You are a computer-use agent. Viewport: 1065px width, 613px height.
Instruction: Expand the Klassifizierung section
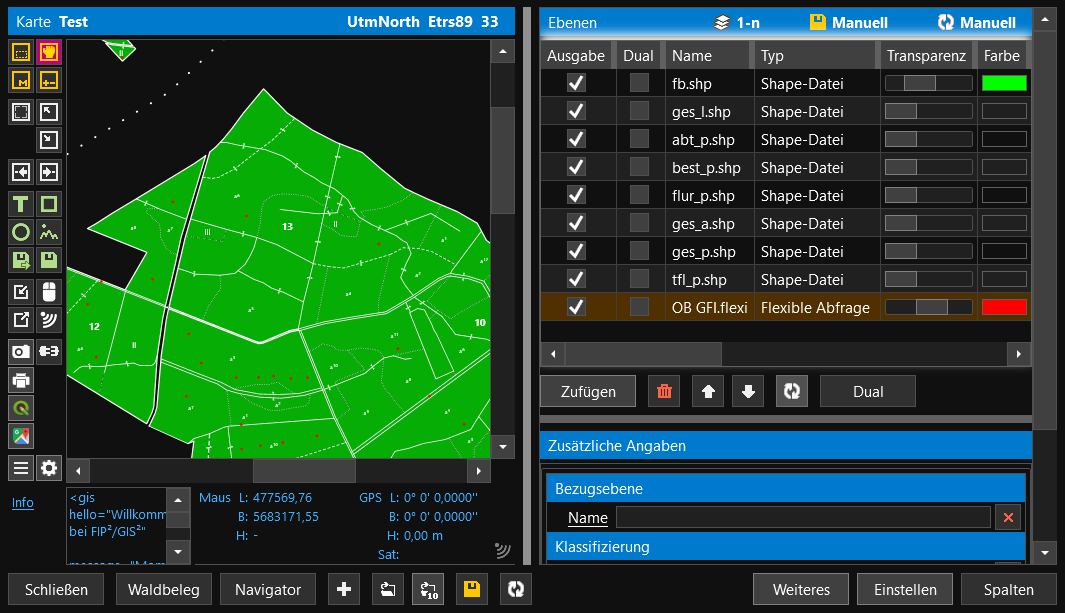[785, 547]
